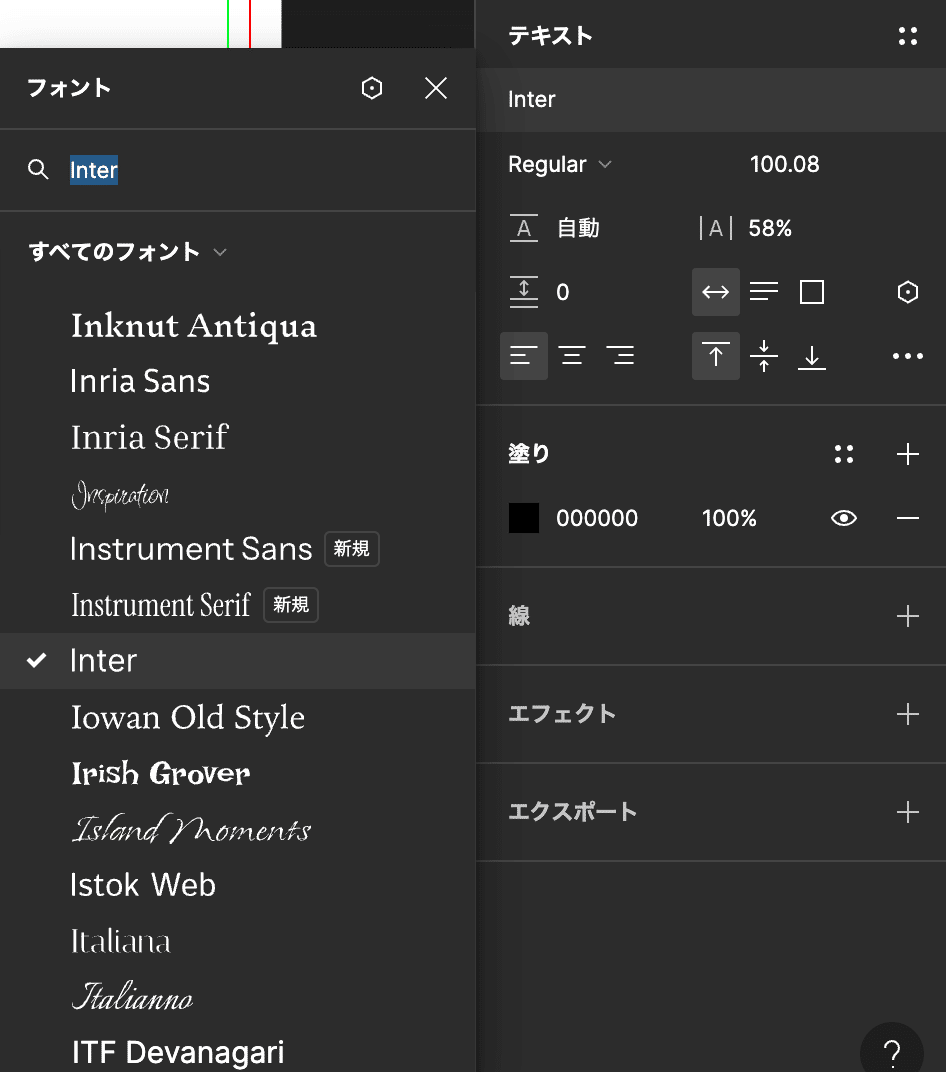Image resolution: width=946 pixels, height=1072 pixels.
Task: Select Instrument Serif font
Action: click(x=161, y=605)
